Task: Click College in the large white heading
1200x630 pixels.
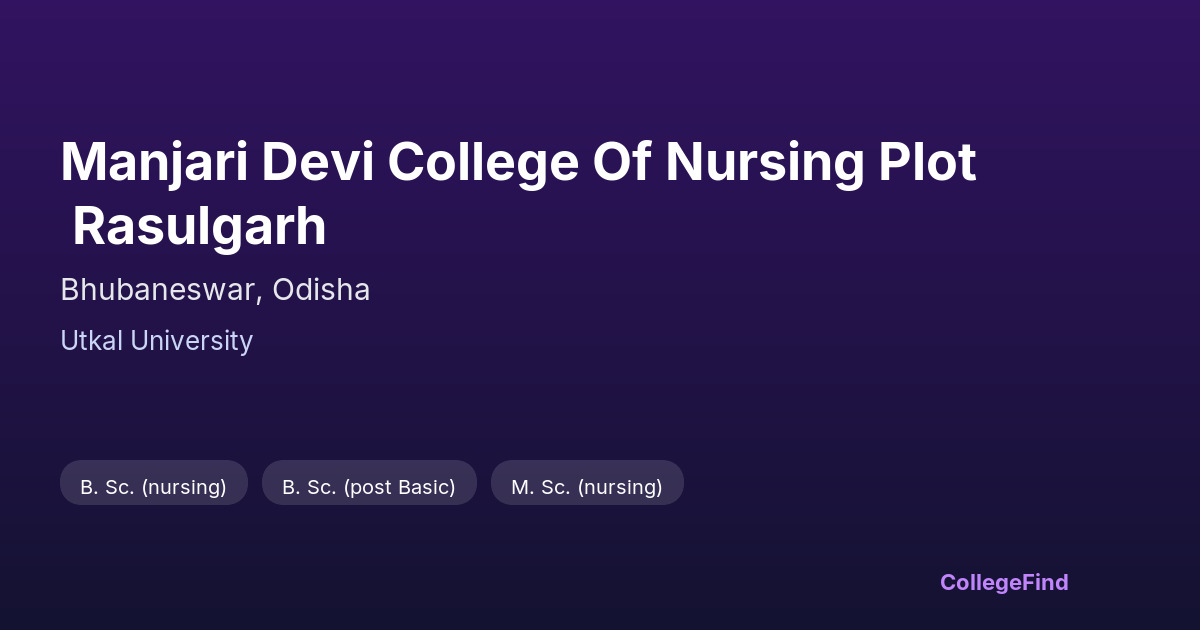Action: 483,162
